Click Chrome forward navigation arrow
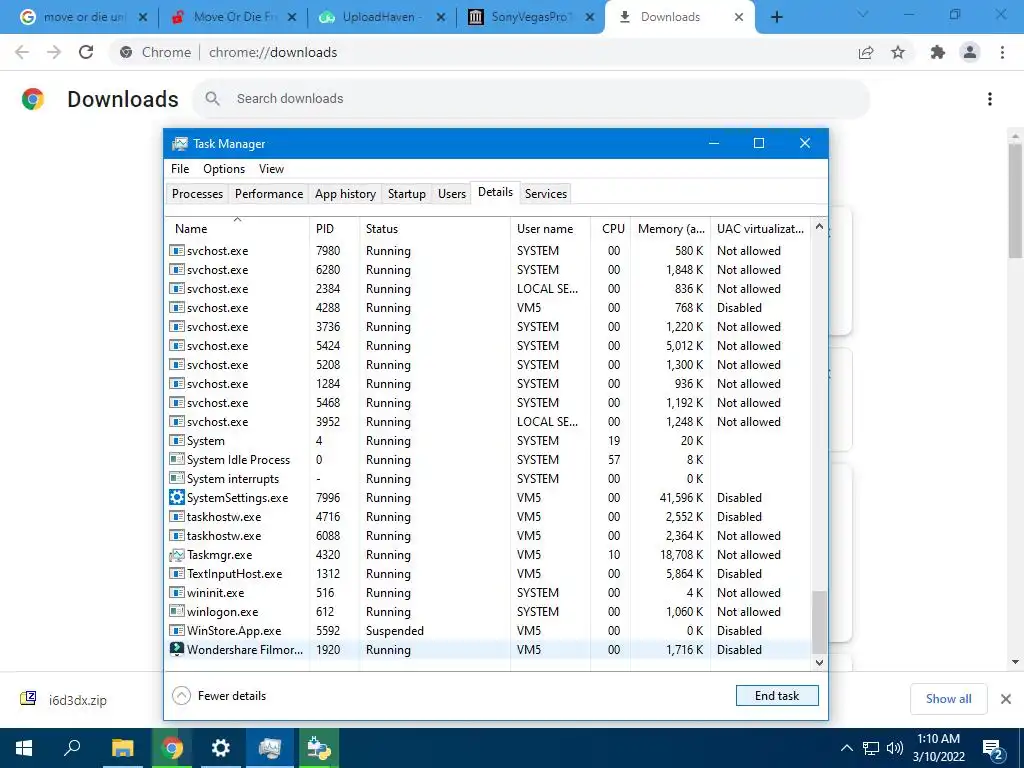Screen dimensions: 1024x768 point(54,52)
